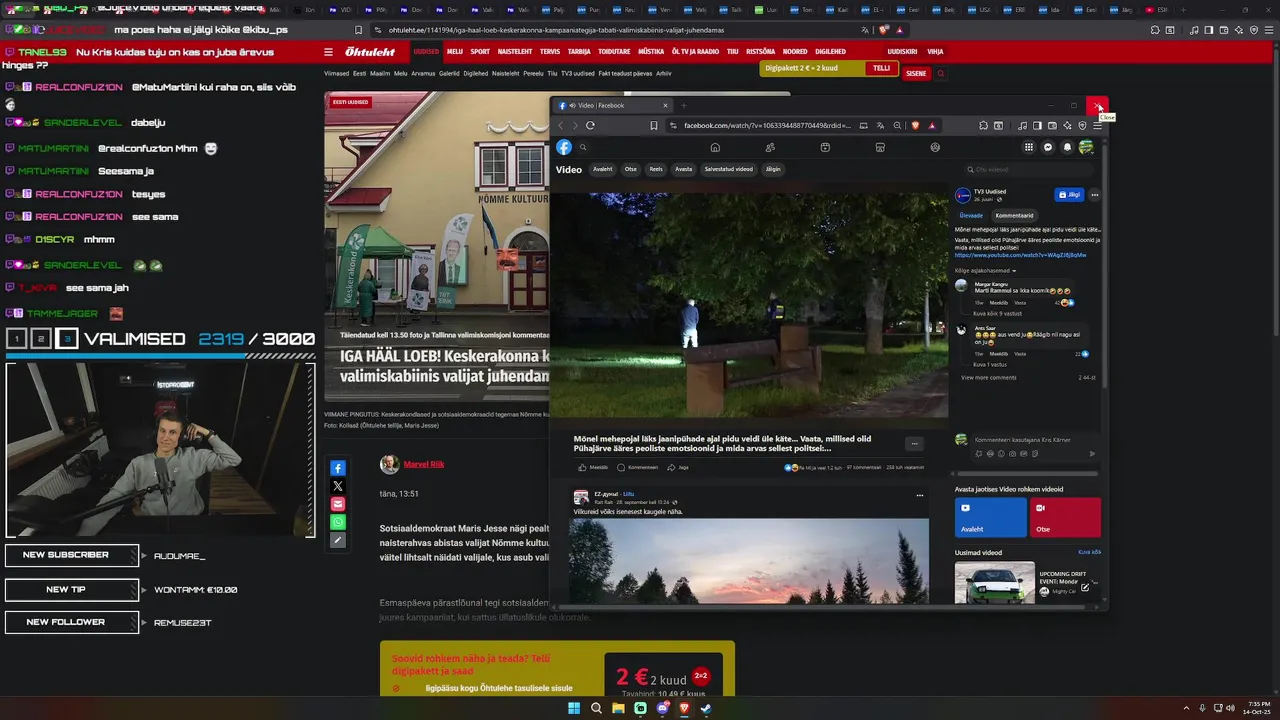Open Facebook notifications bell

(1067, 147)
